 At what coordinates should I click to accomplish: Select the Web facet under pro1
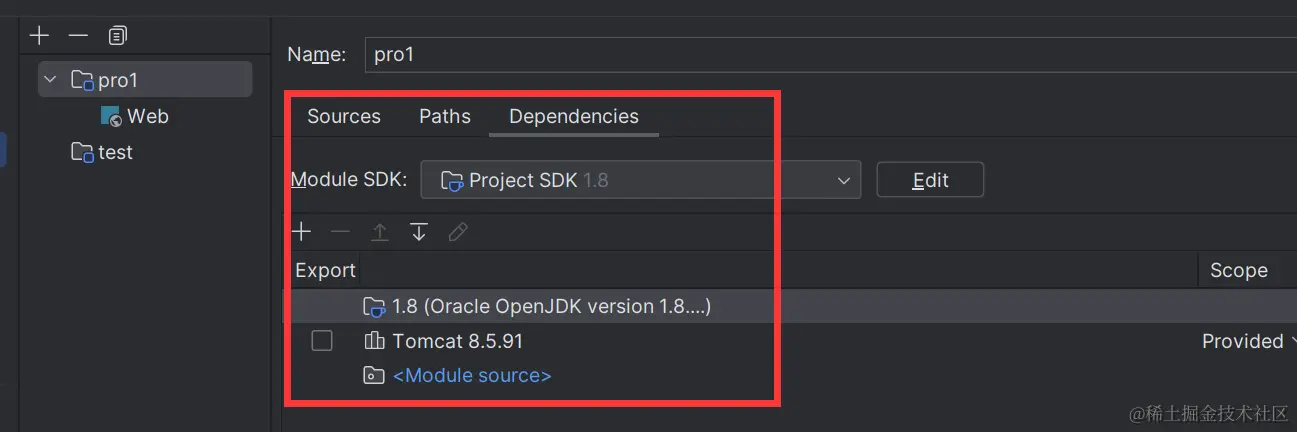tap(146, 116)
